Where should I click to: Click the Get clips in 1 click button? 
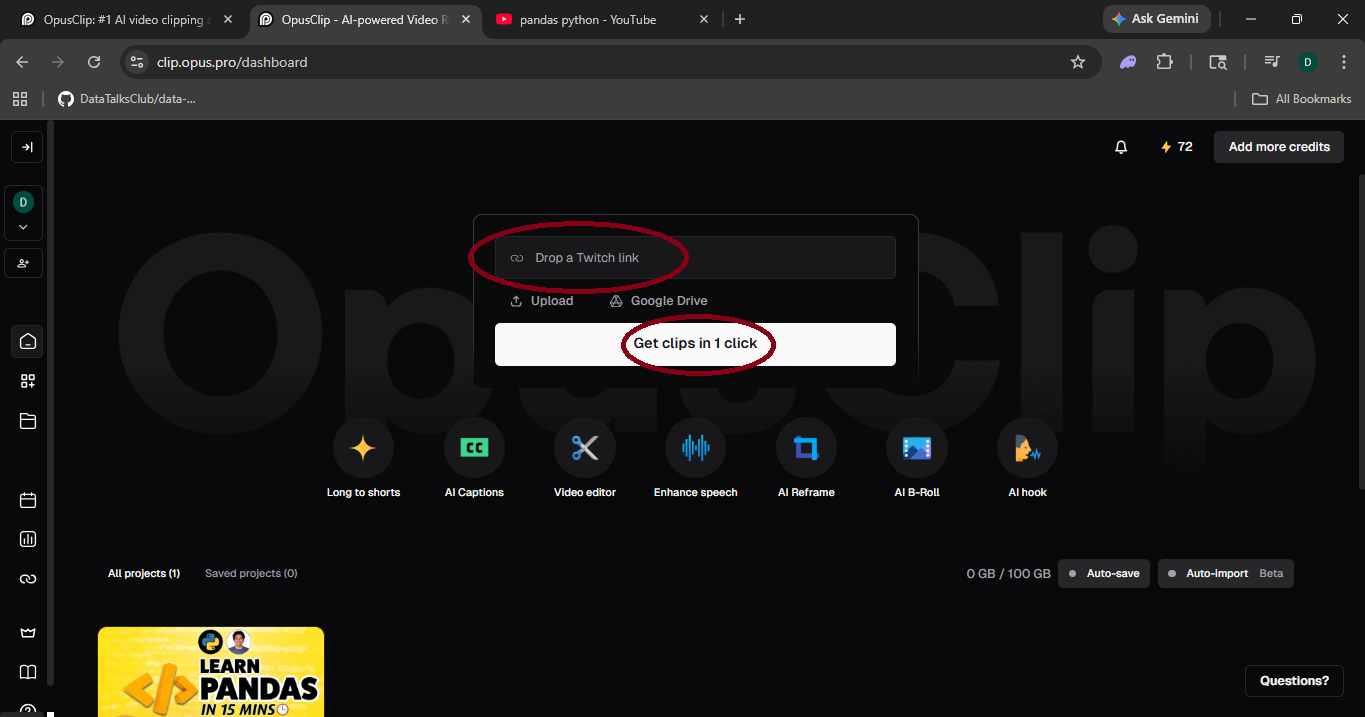[695, 344]
